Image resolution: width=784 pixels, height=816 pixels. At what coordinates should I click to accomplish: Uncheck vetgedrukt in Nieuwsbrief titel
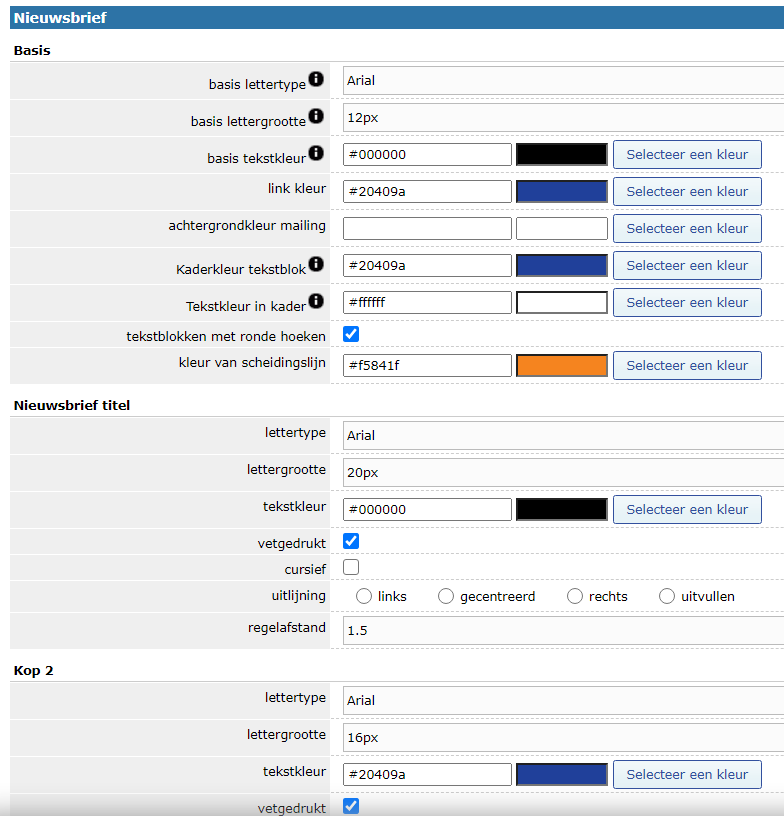pyautogui.click(x=351, y=541)
